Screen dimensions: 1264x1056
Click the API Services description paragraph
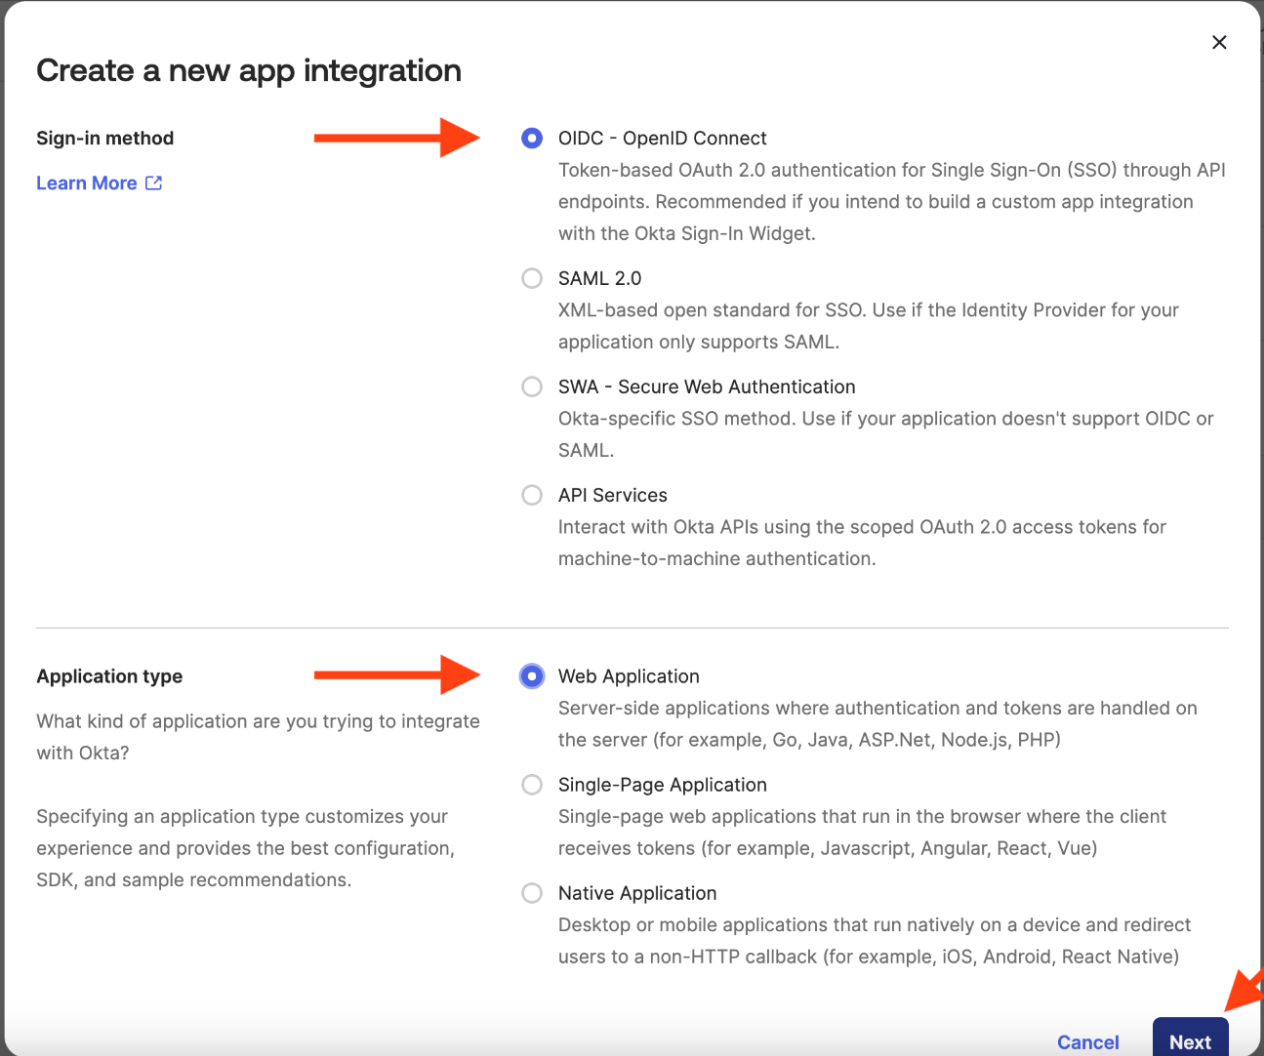point(861,543)
